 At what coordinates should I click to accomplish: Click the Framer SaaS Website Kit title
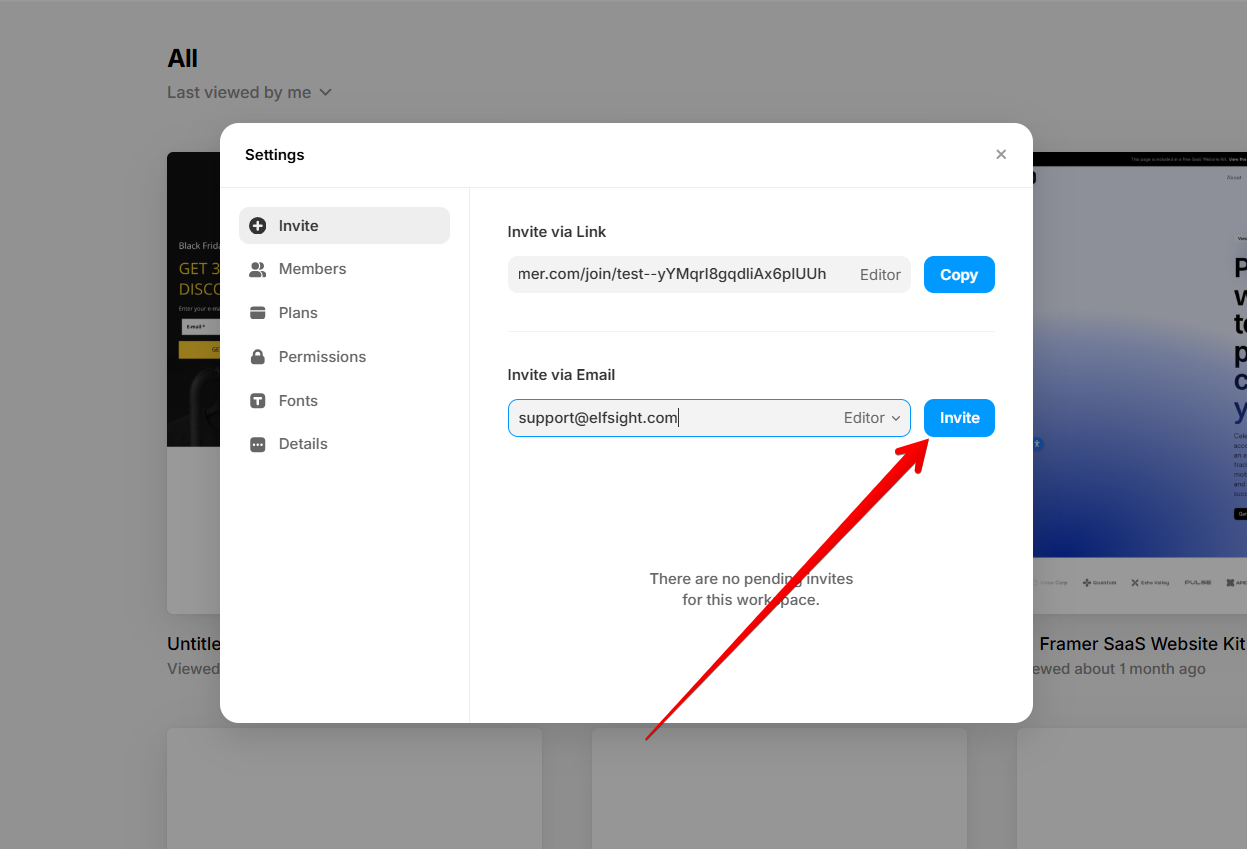[1142, 644]
